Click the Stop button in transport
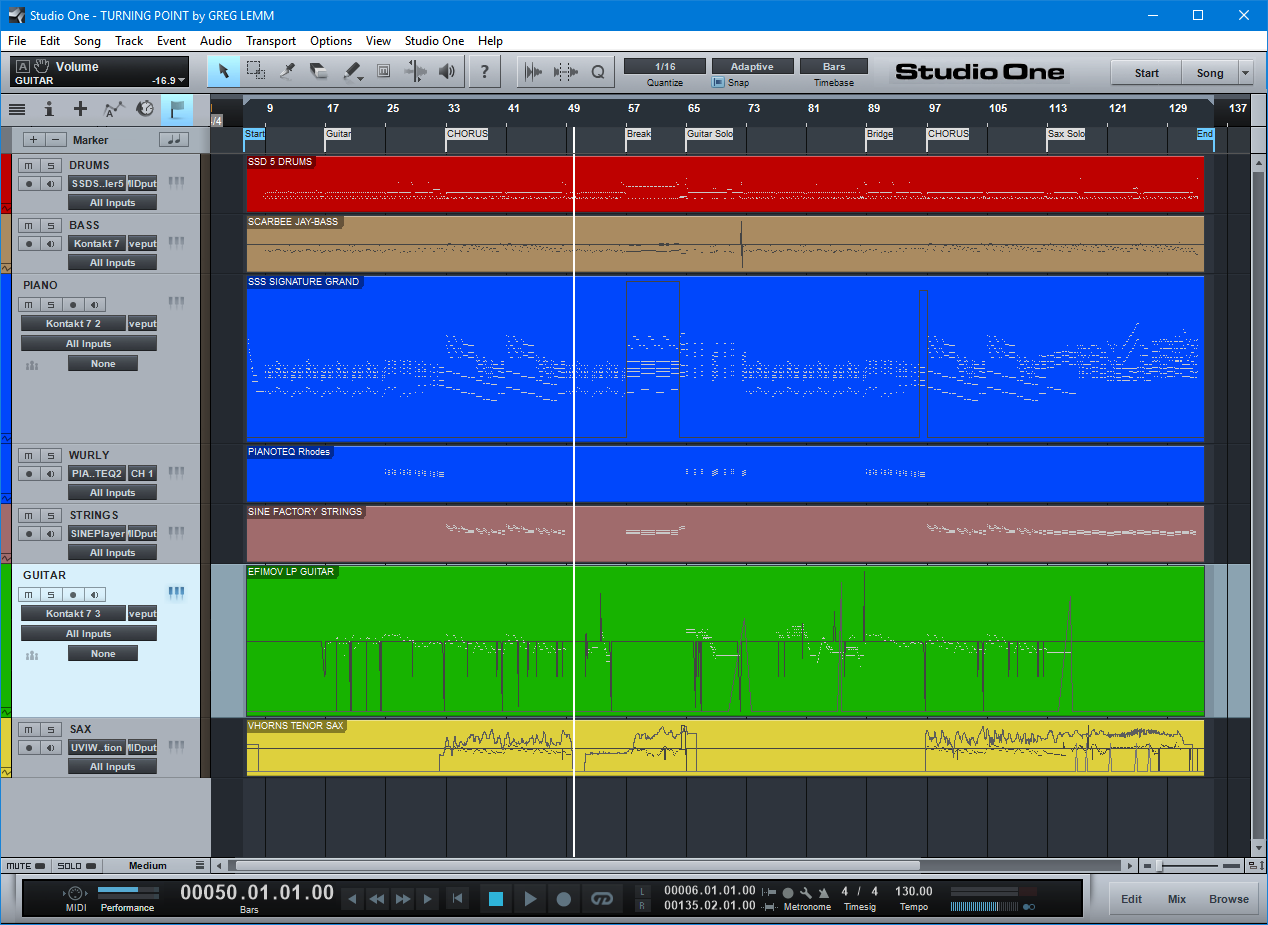This screenshot has width=1268, height=925. point(496,899)
